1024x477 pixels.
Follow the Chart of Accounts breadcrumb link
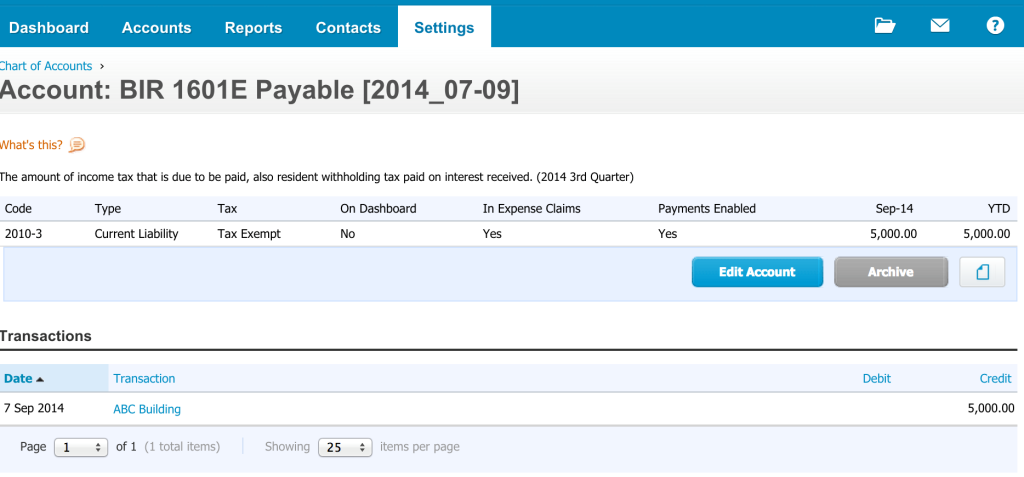(x=46, y=66)
